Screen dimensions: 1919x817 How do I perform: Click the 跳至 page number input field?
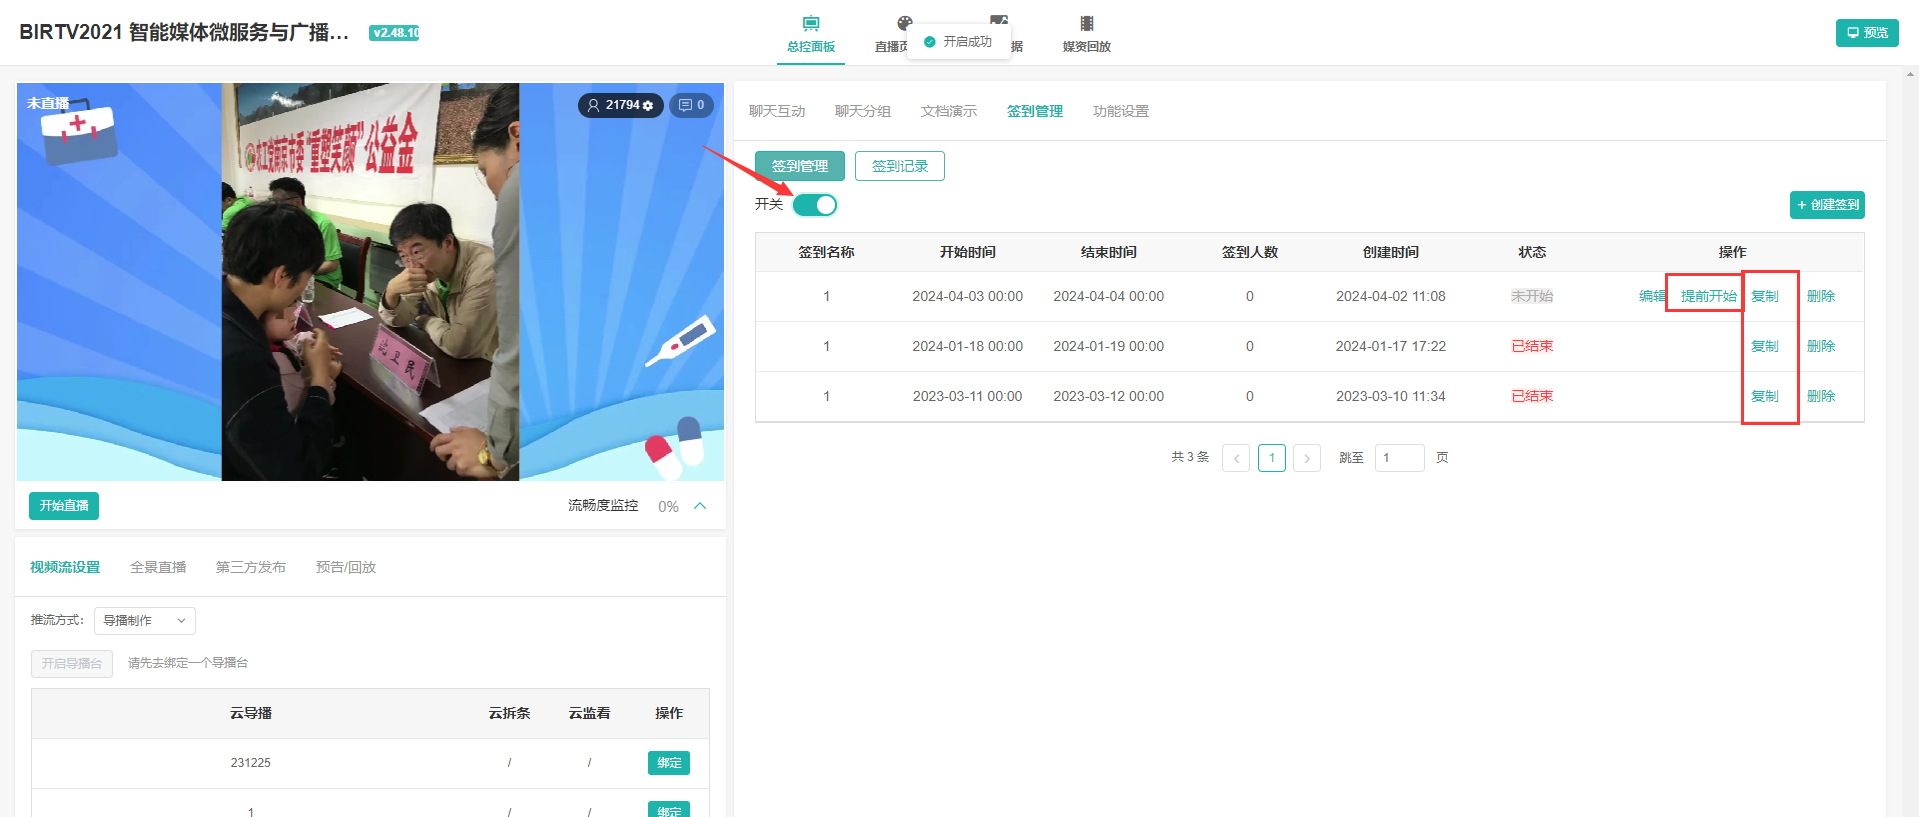click(1400, 458)
